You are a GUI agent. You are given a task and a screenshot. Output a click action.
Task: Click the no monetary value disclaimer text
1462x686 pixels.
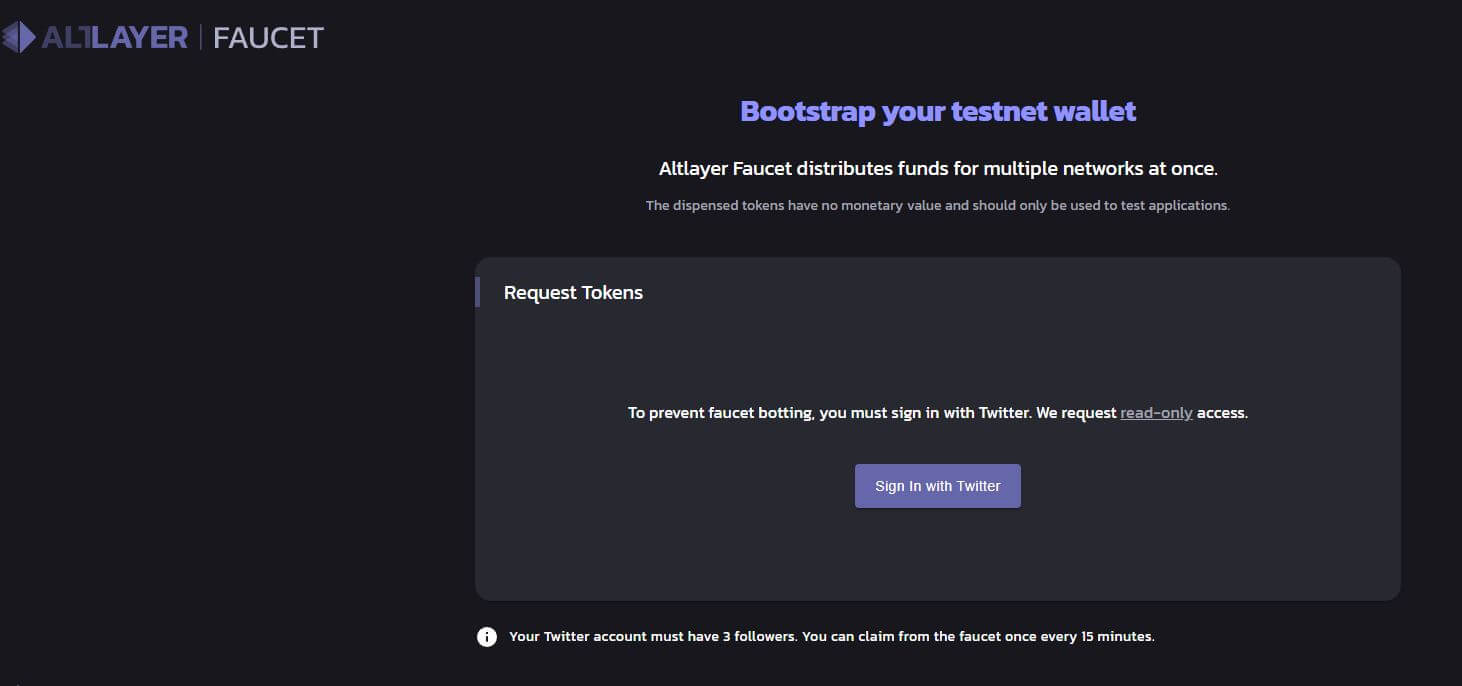[938, 206]
